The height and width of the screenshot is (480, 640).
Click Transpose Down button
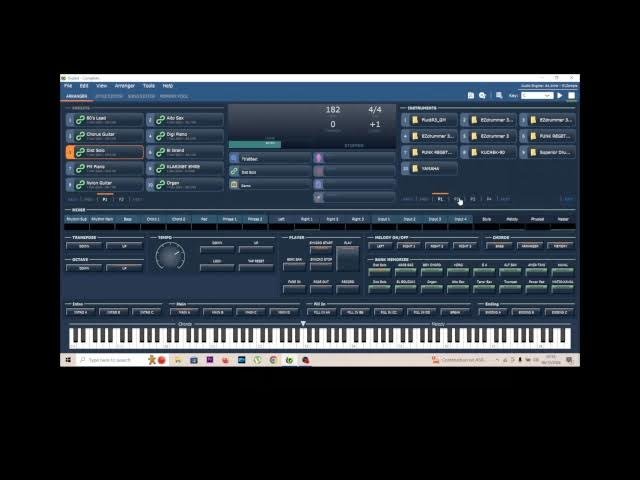coord(84,246)
